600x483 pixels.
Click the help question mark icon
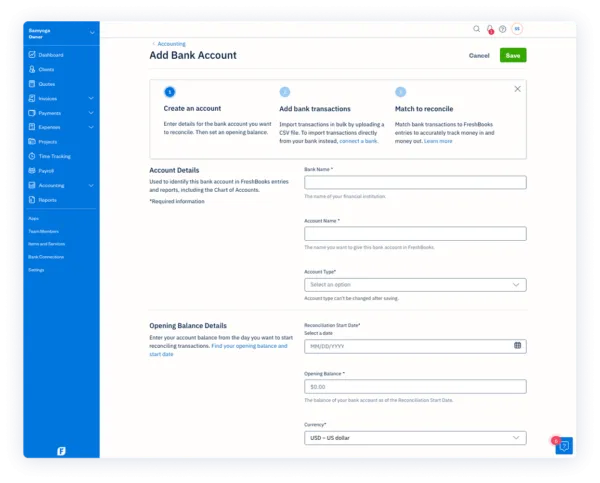(x=502, y=29)
